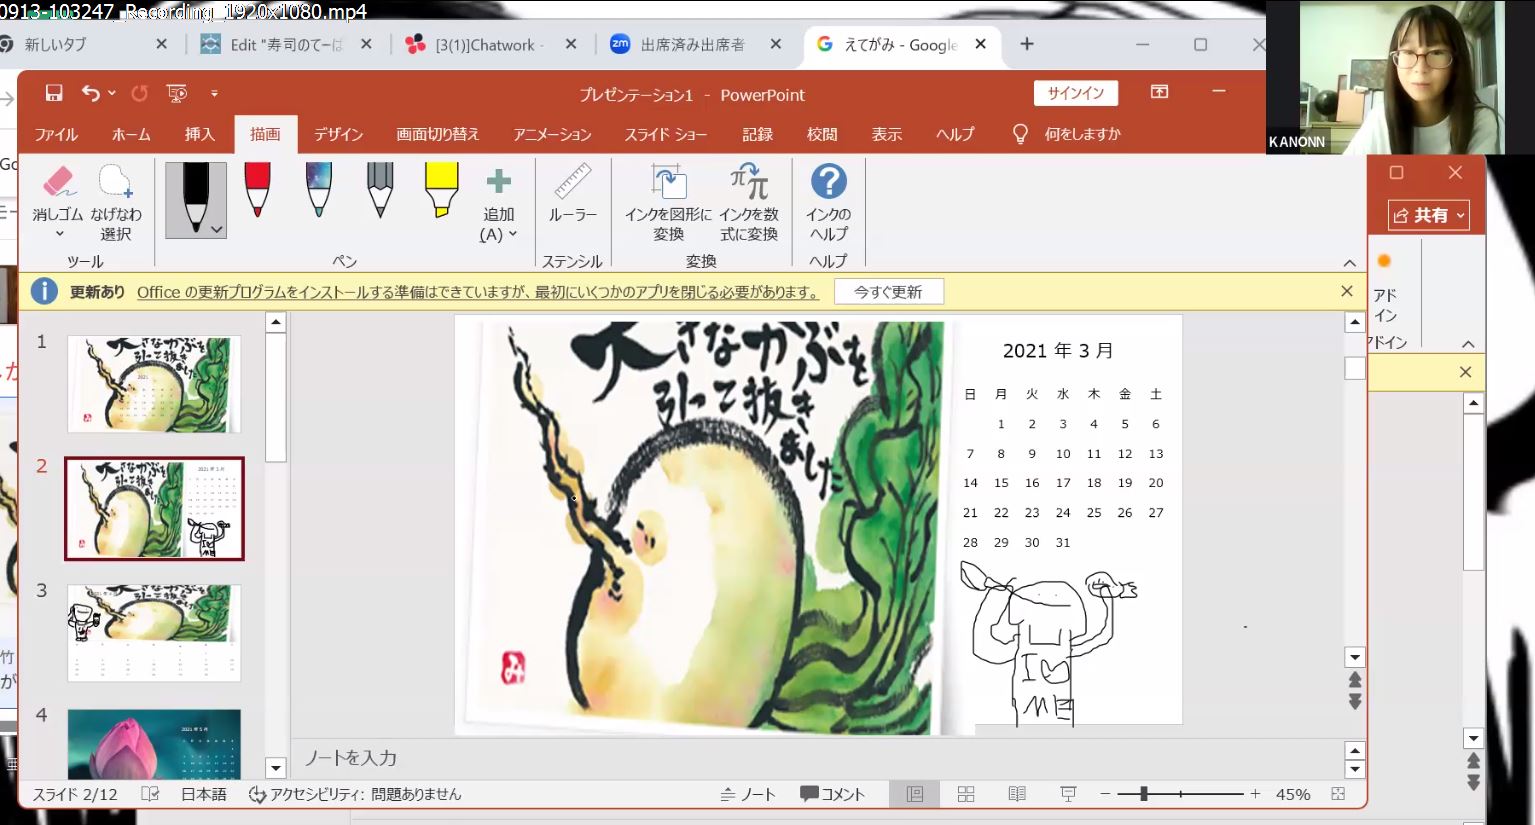Viewport: 1535px width, 825px height.
Task: Expand the black pen options dropdown
Action: click(x=217, y=230)
